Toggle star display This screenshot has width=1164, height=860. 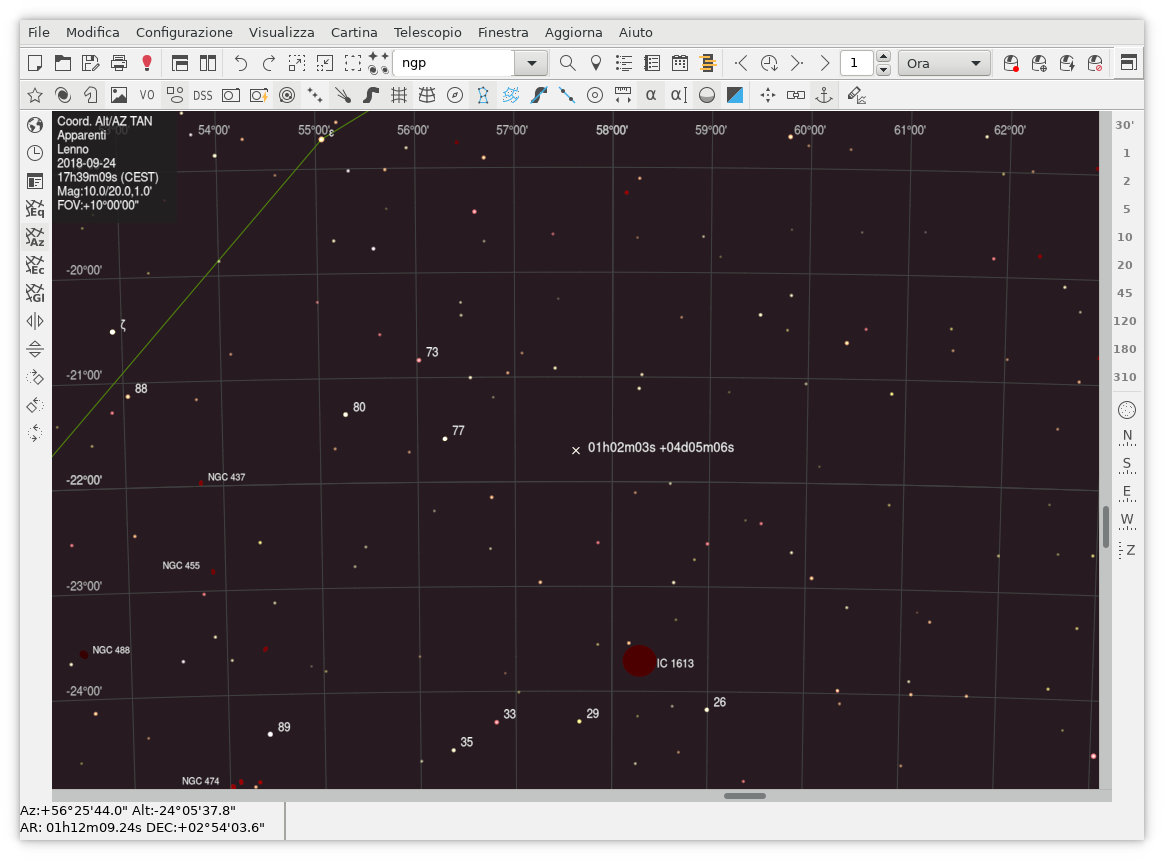click(35, 95)
